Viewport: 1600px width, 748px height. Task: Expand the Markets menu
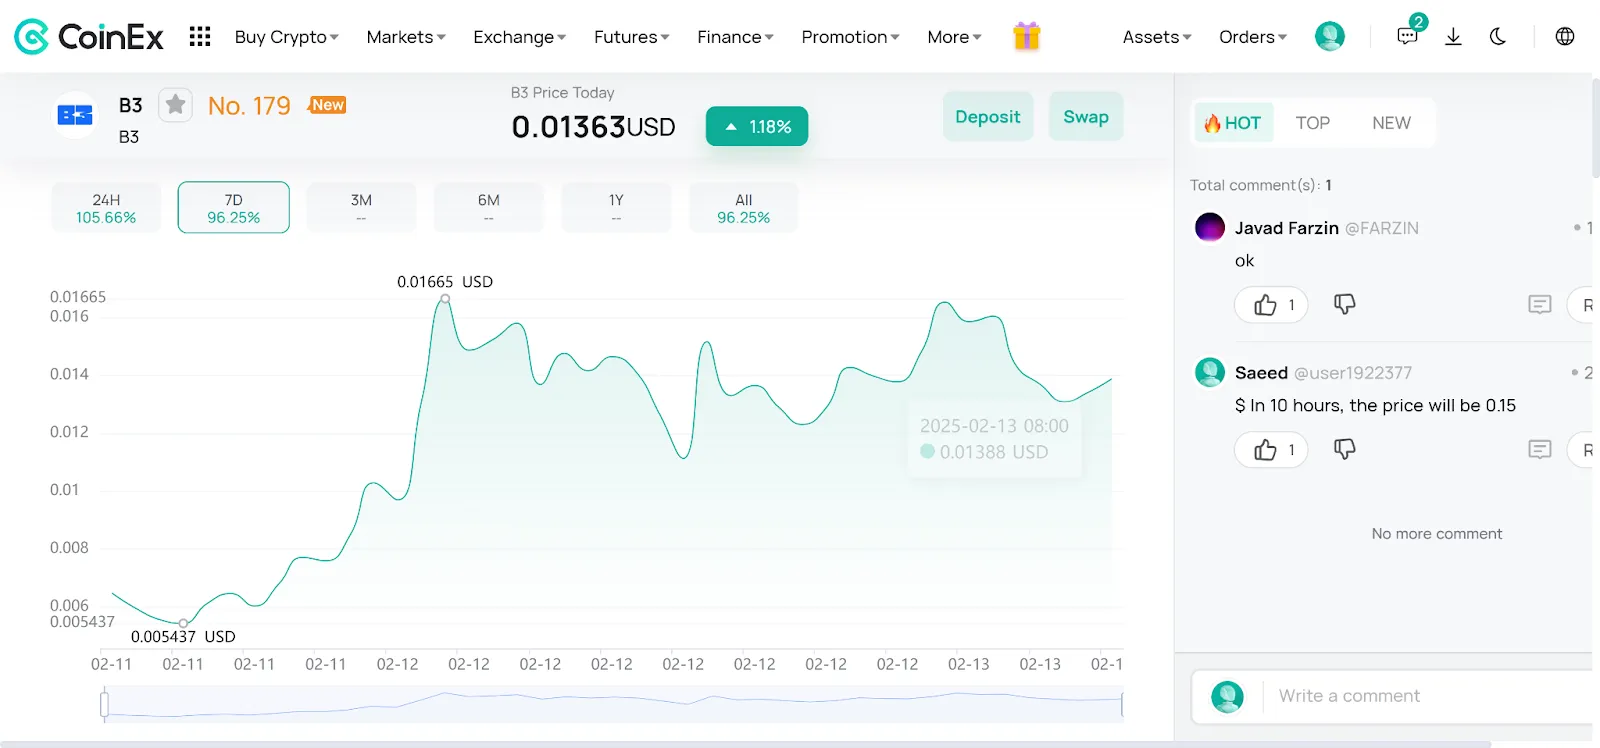pos(405,37)
